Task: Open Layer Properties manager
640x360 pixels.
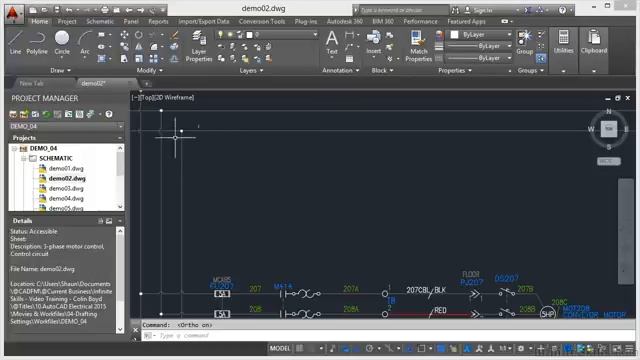Action: coord(199,46)
